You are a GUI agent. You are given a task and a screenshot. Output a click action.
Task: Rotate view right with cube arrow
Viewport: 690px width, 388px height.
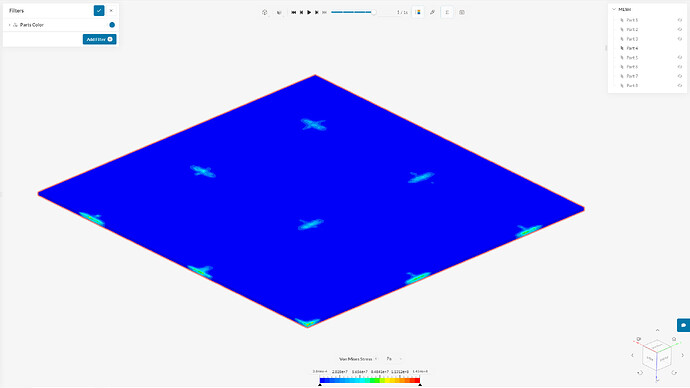pyautogui.click(x=683, y=355)
